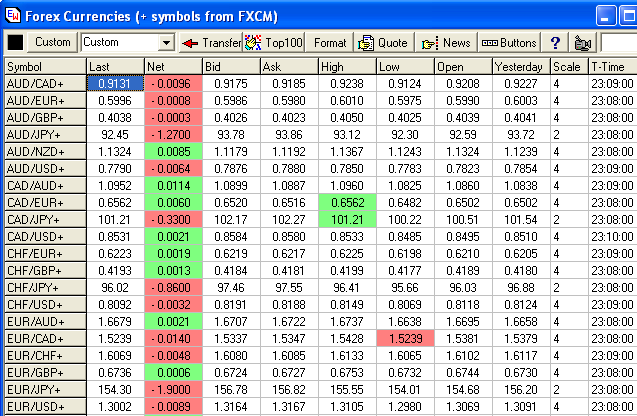This screenshot has width=637, height=416.
Task: Open the Quote tool
Action: 383,43
